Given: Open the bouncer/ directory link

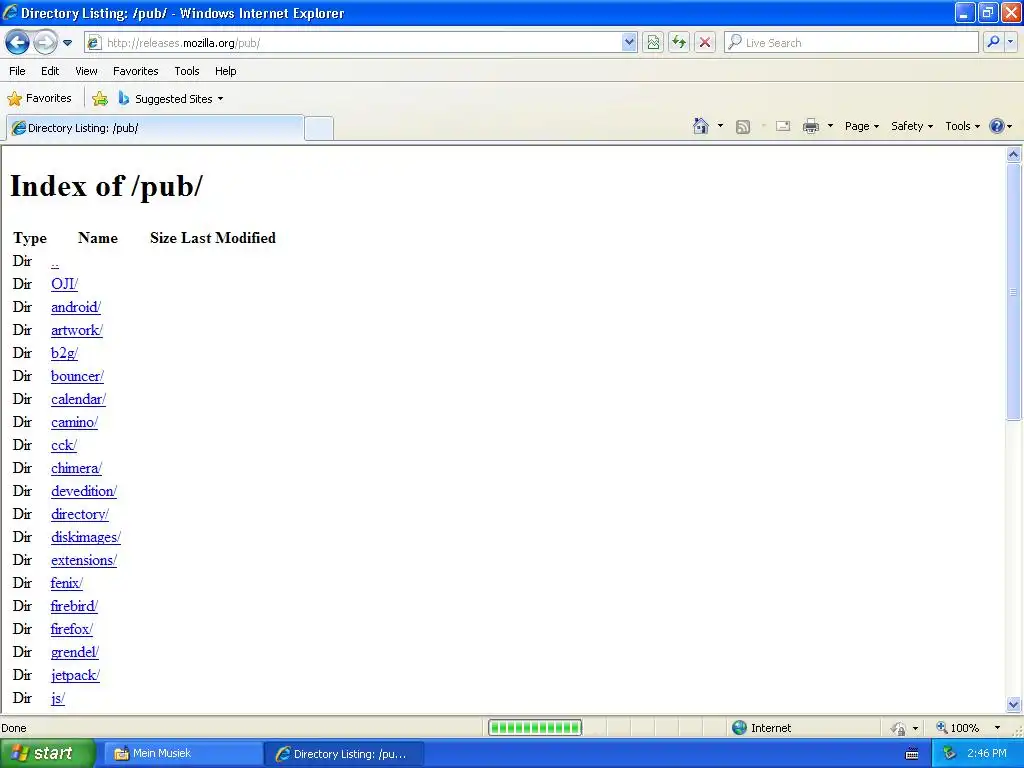Looking at the screenshot, I should pyautogui.click(x=77, y=376).
